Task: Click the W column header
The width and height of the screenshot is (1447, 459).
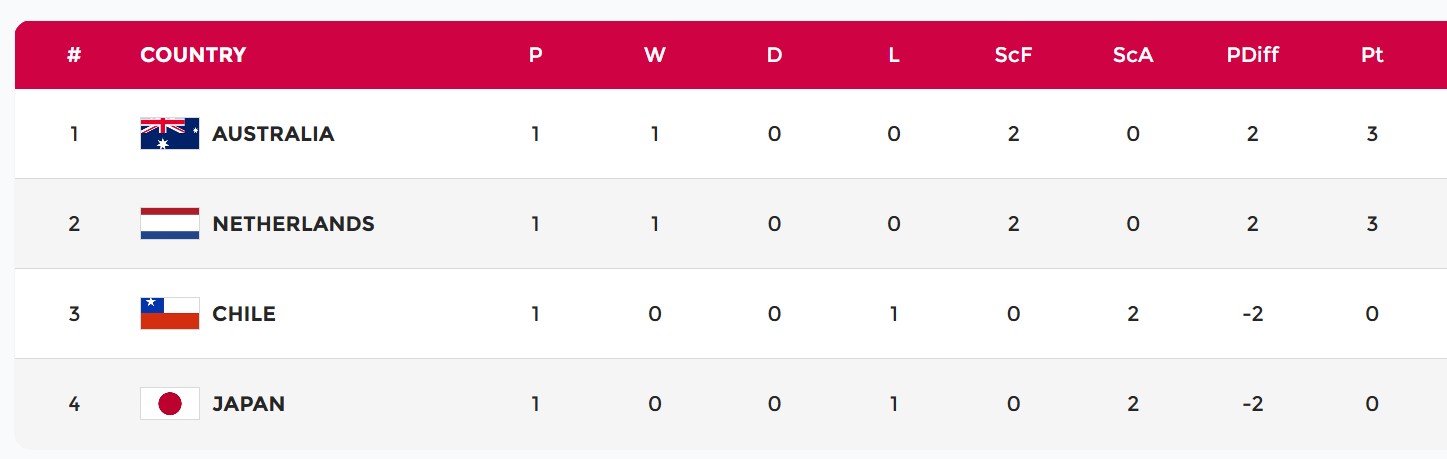Action: tap(655, 55)
